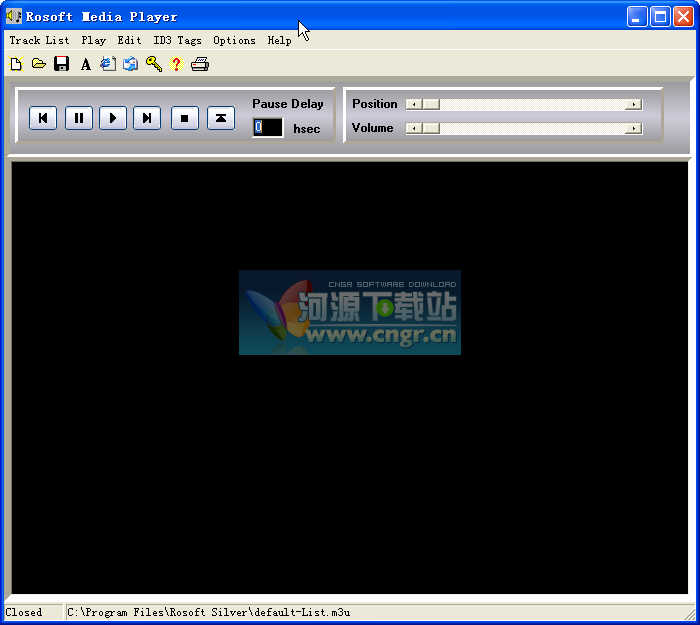Click the red question mark help icon
The width and height of the screenshot is (700, 625).
click(x=177, y=64)
